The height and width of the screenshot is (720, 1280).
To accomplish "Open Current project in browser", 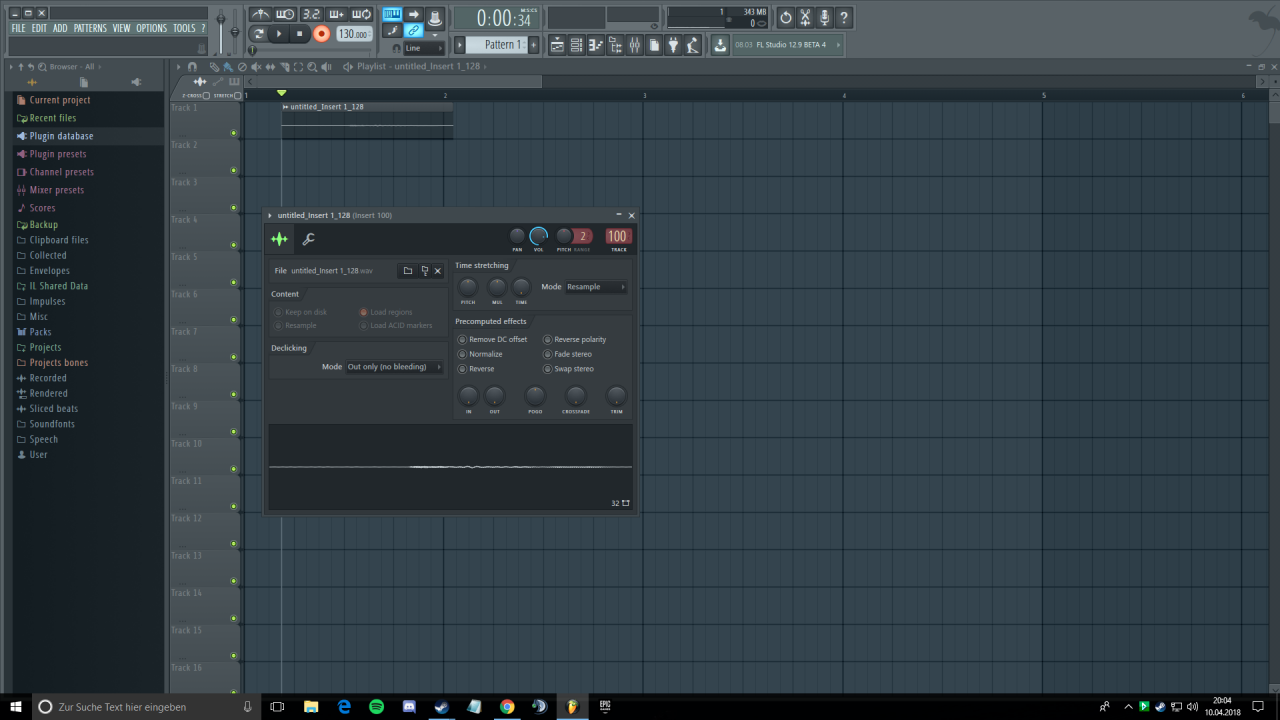I will (x=60, y=100).
